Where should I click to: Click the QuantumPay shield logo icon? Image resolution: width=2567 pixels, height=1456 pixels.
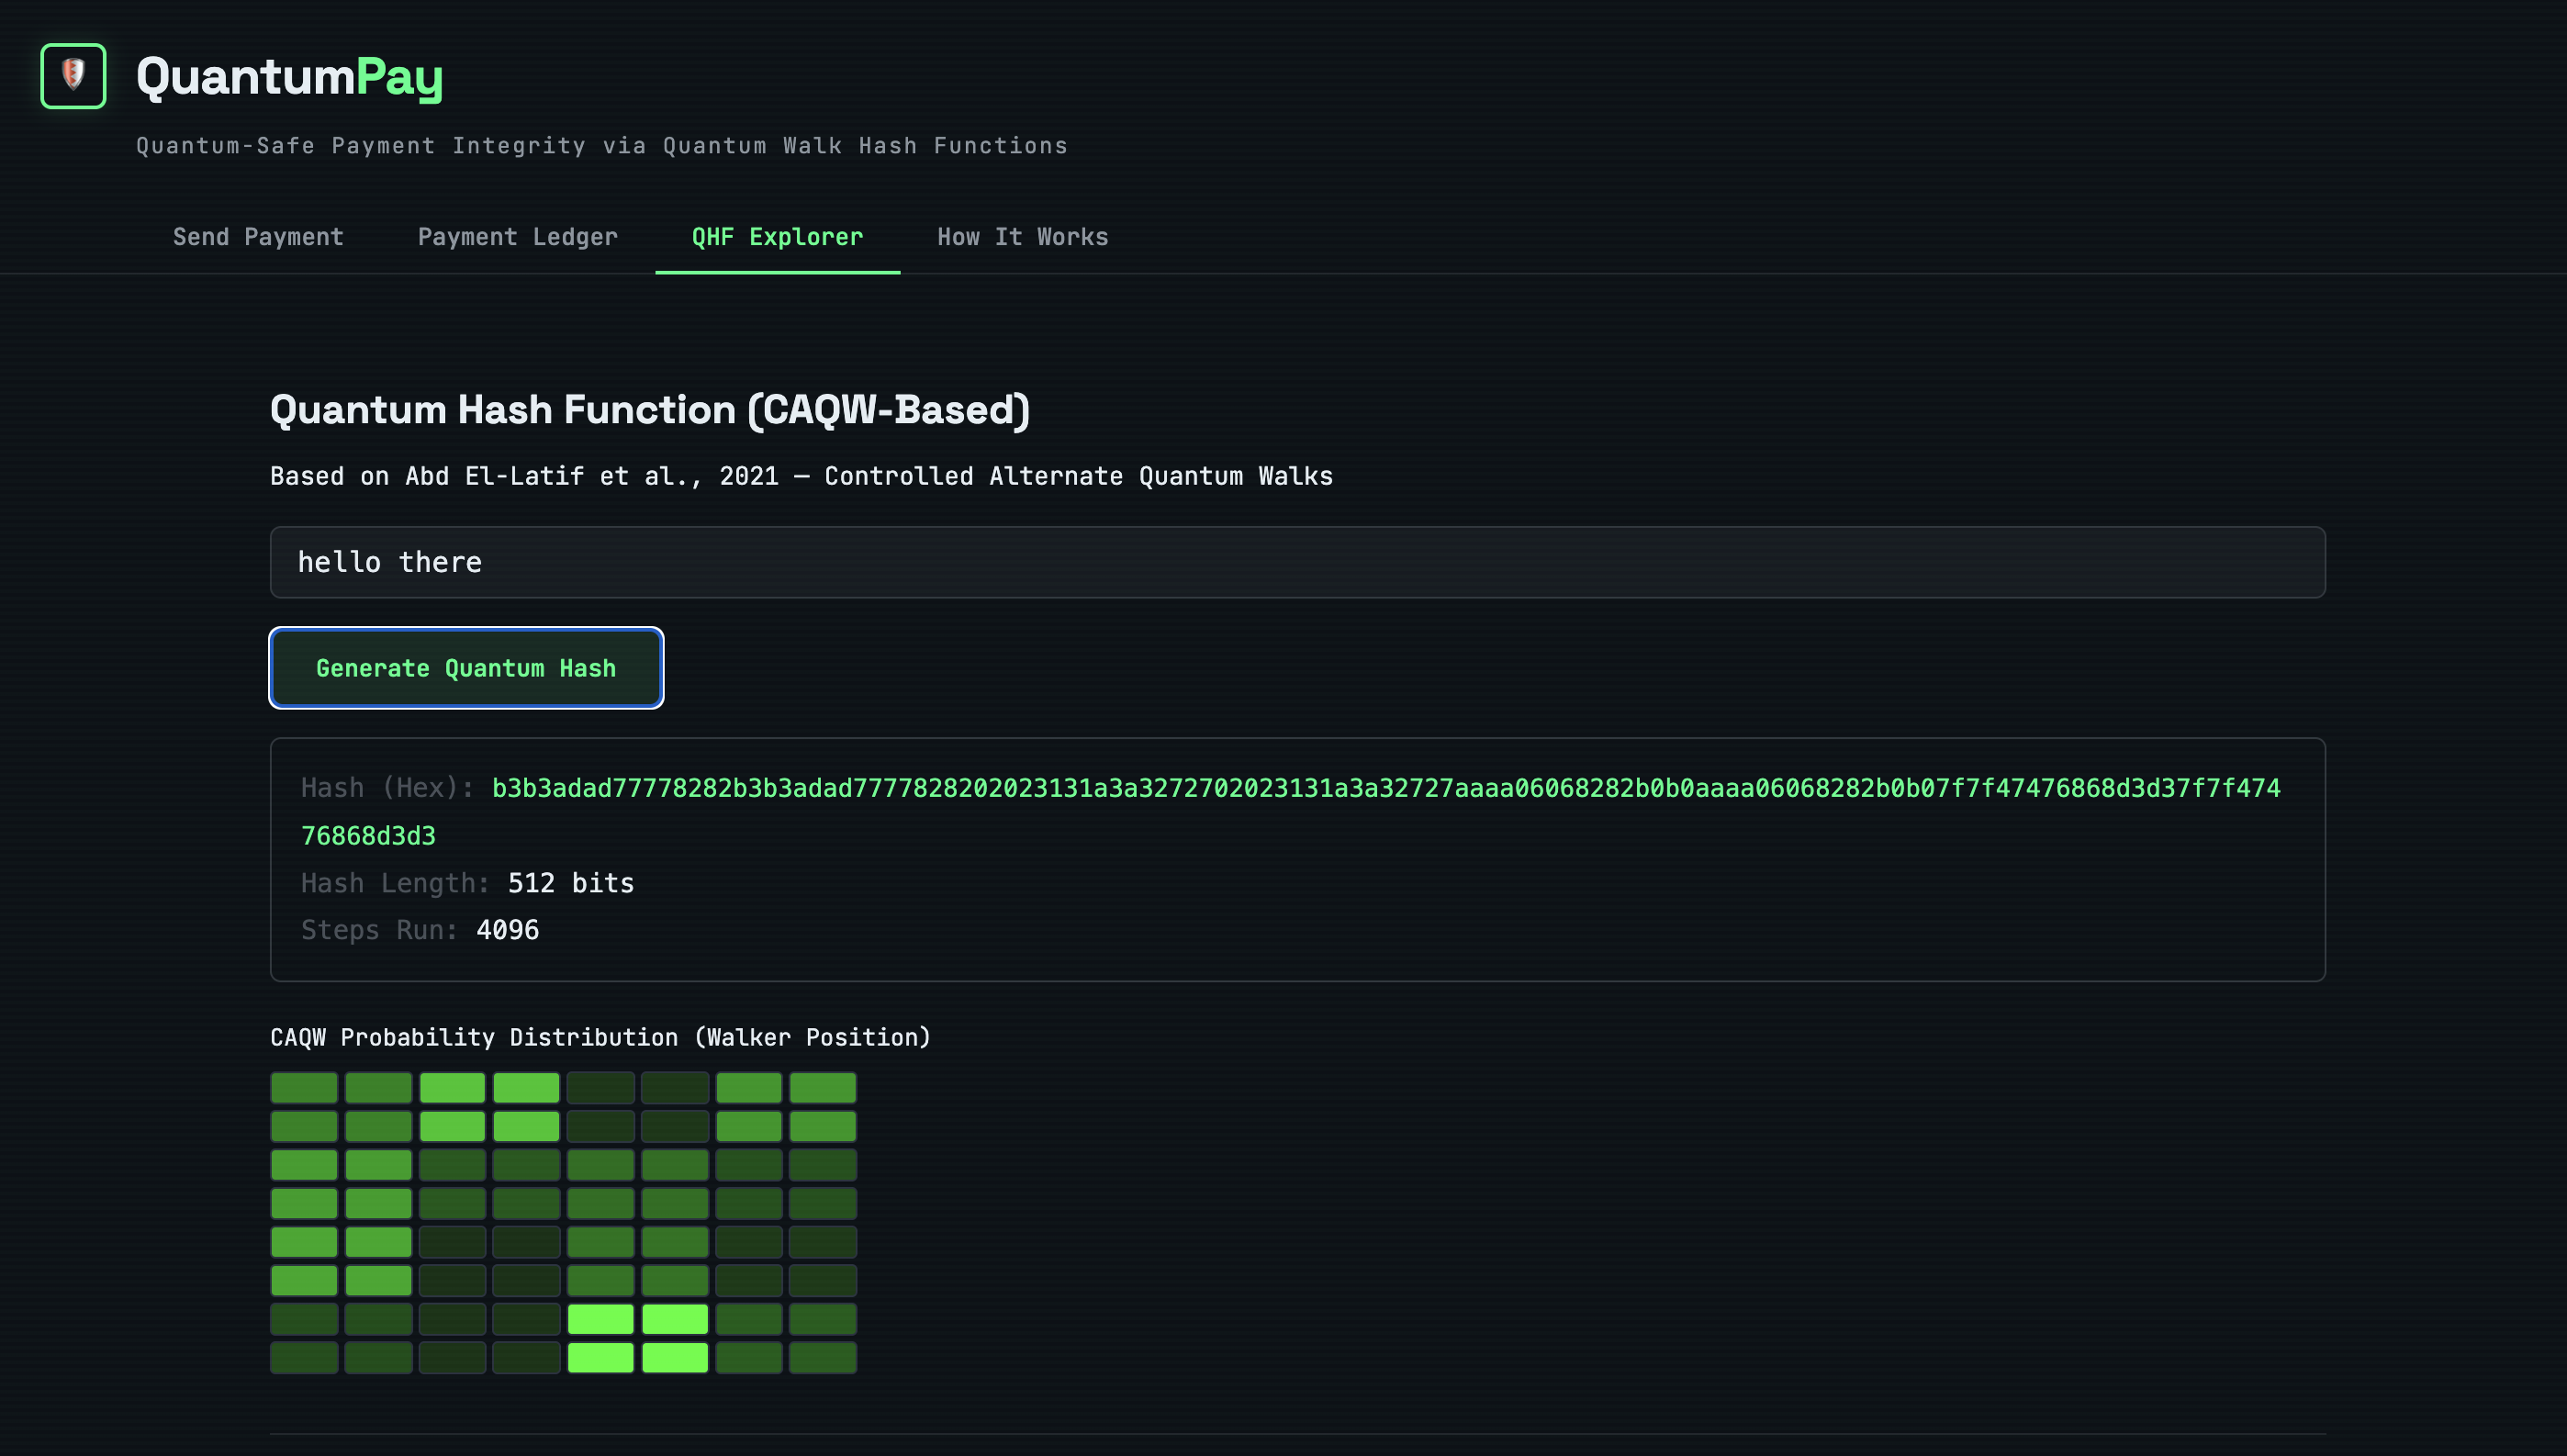coord(73,76)
